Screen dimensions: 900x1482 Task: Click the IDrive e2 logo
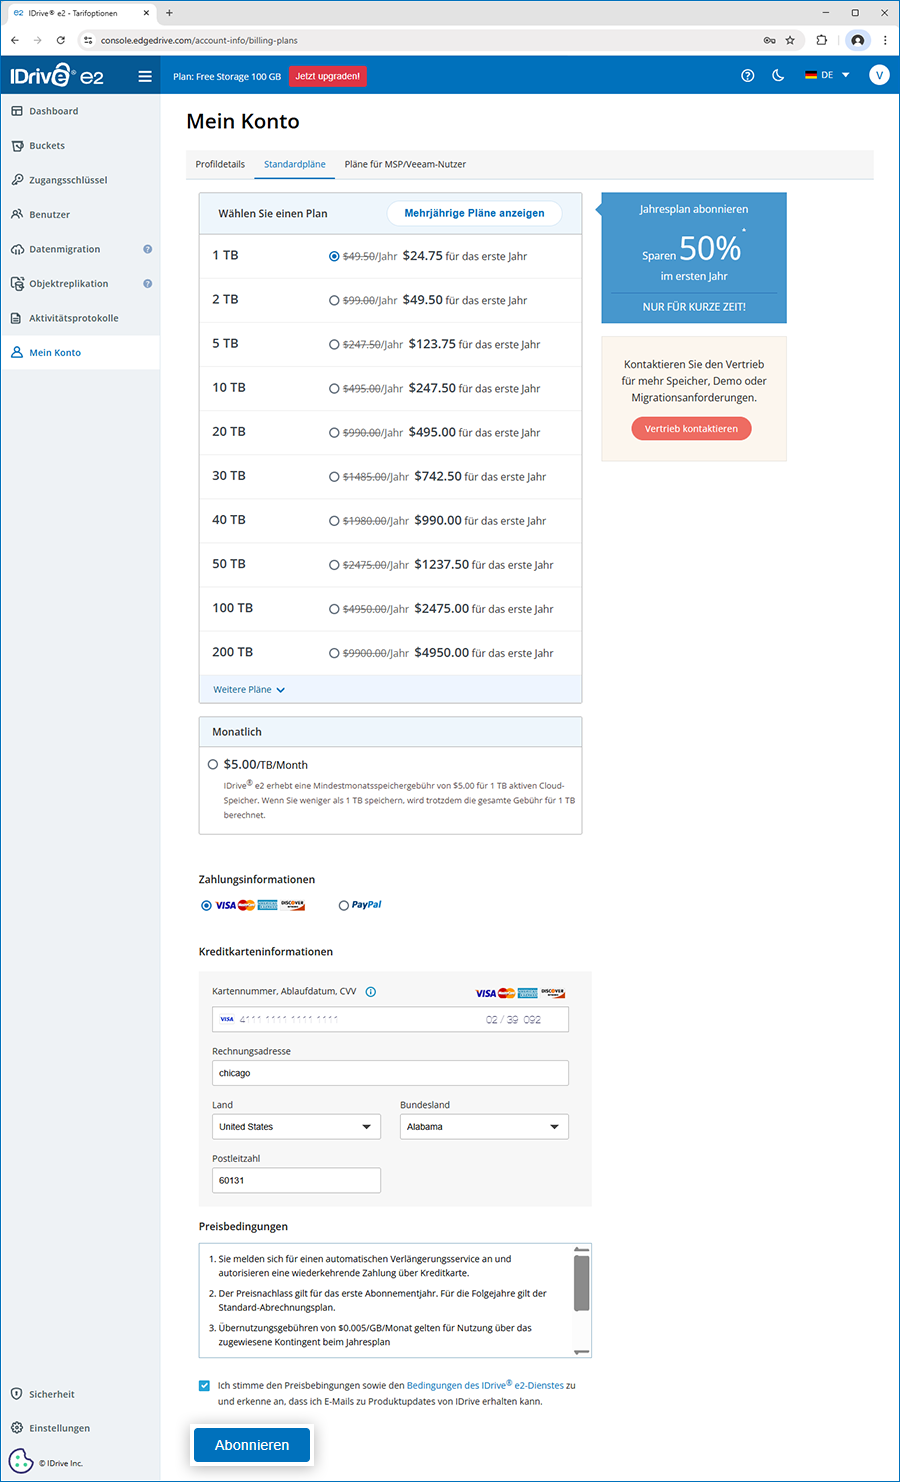[x=57, y=75]
